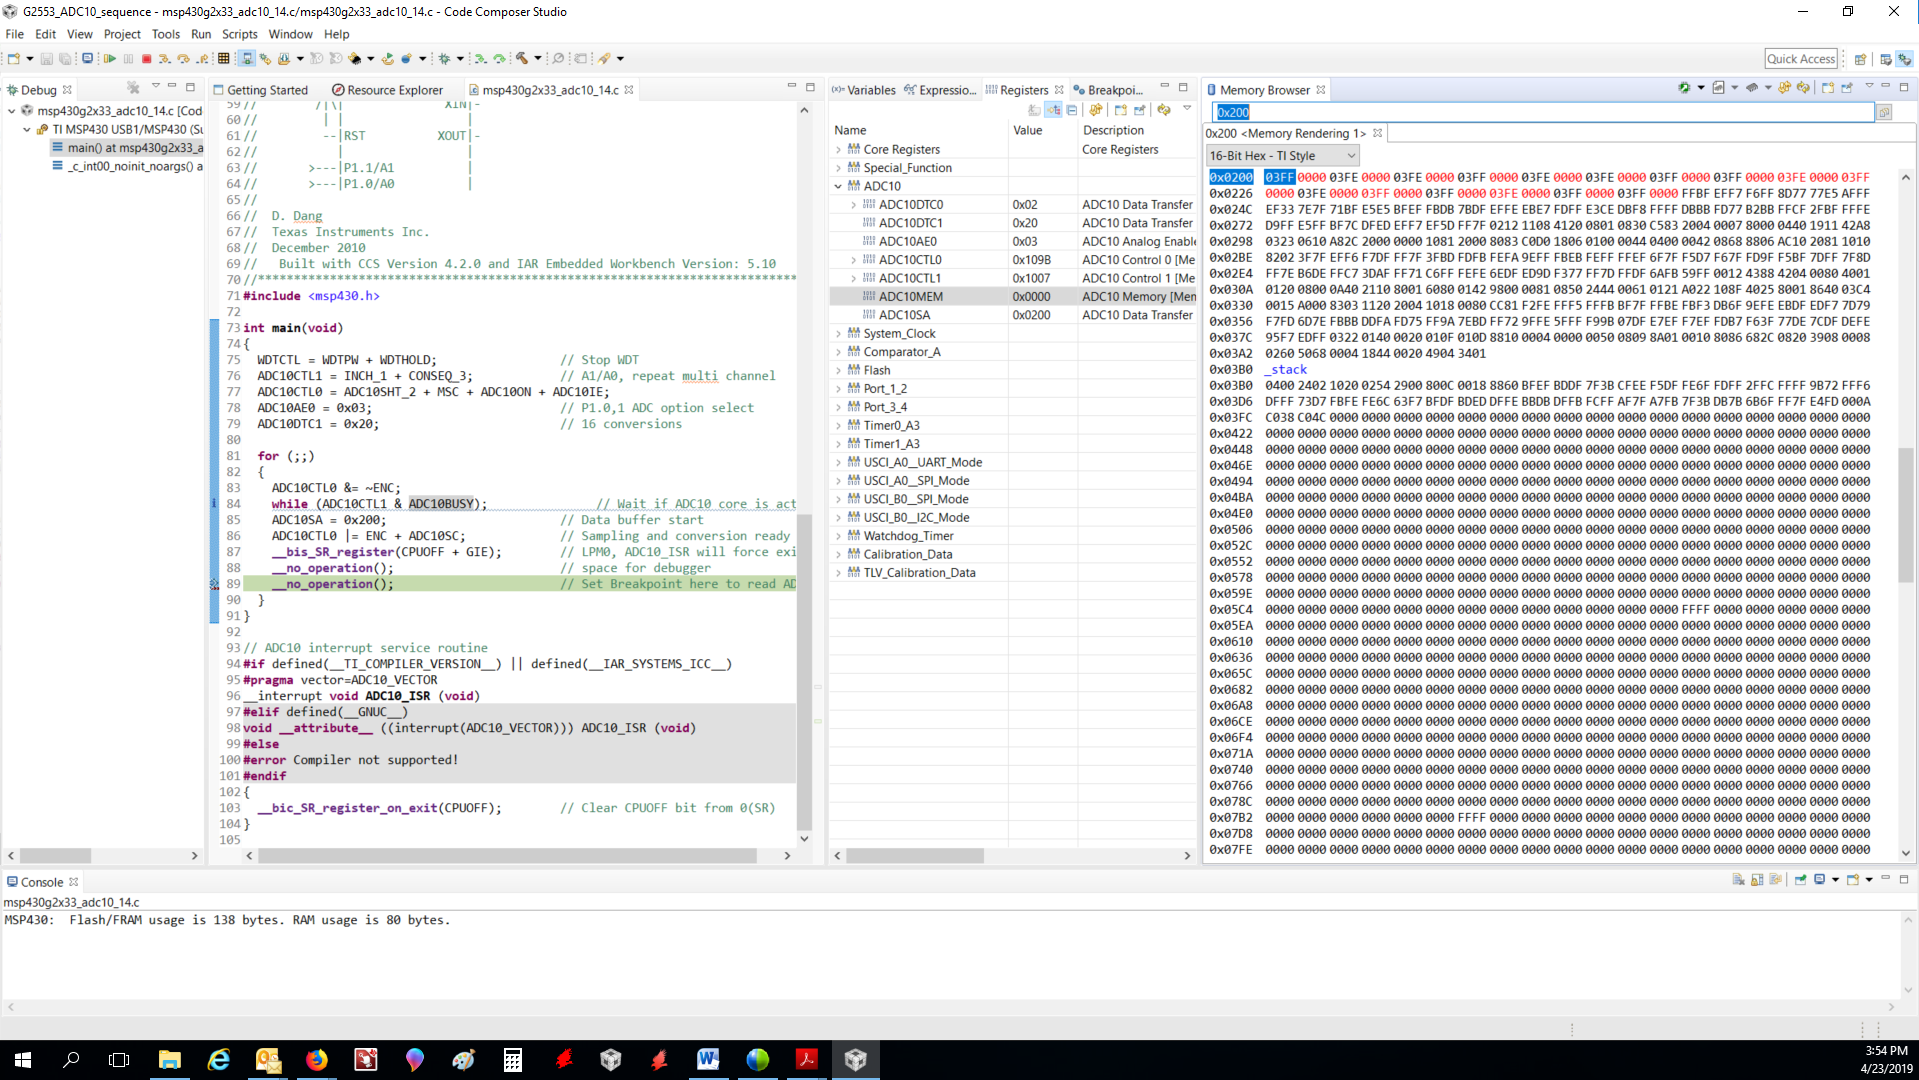The image size is (1919, 1080).
Task: Toggle Pin to Debug Context in Memory Browser
Action: tap(1847, 89)
